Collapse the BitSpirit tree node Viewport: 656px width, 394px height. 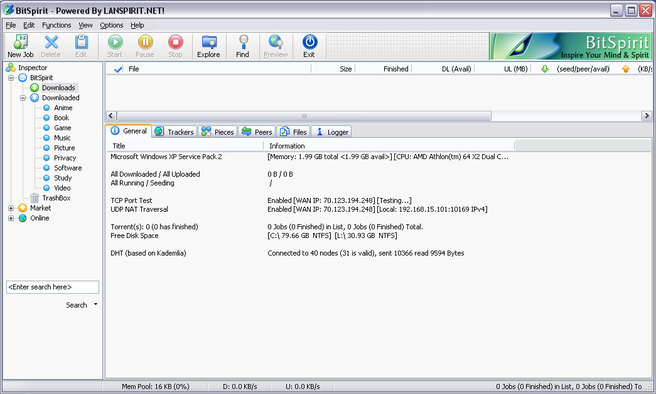(11, 78)
